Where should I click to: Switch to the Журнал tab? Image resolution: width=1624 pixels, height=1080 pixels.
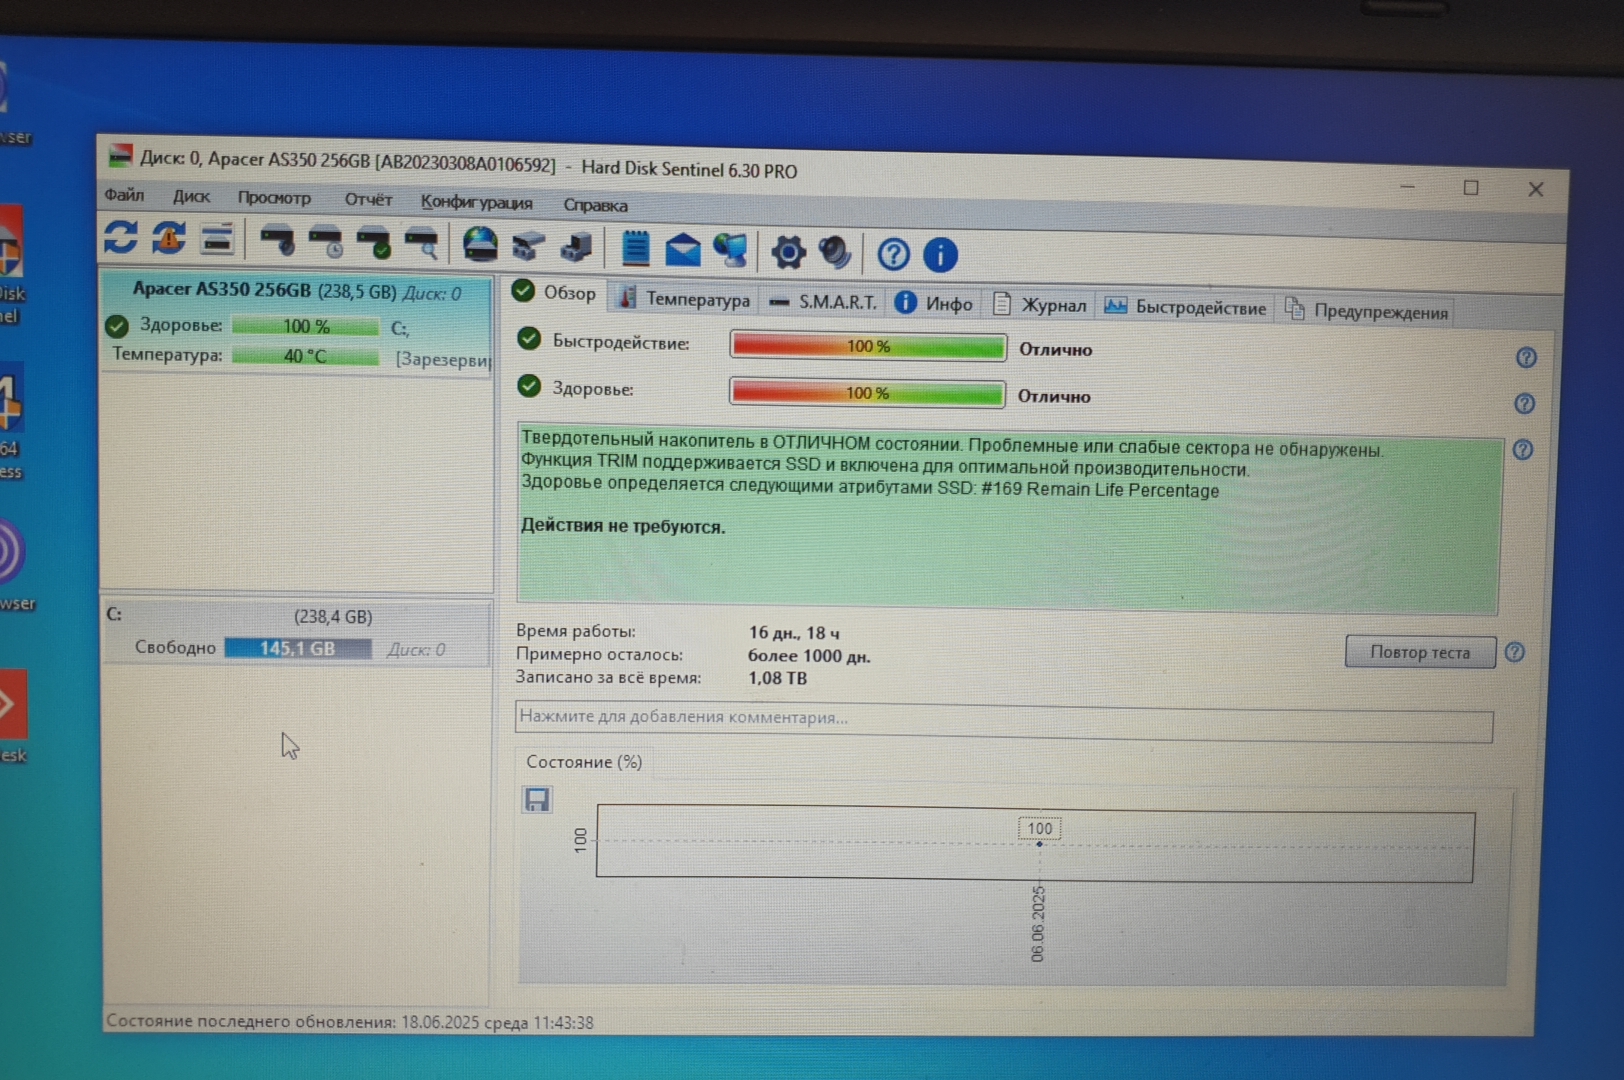pos(1040,305)
